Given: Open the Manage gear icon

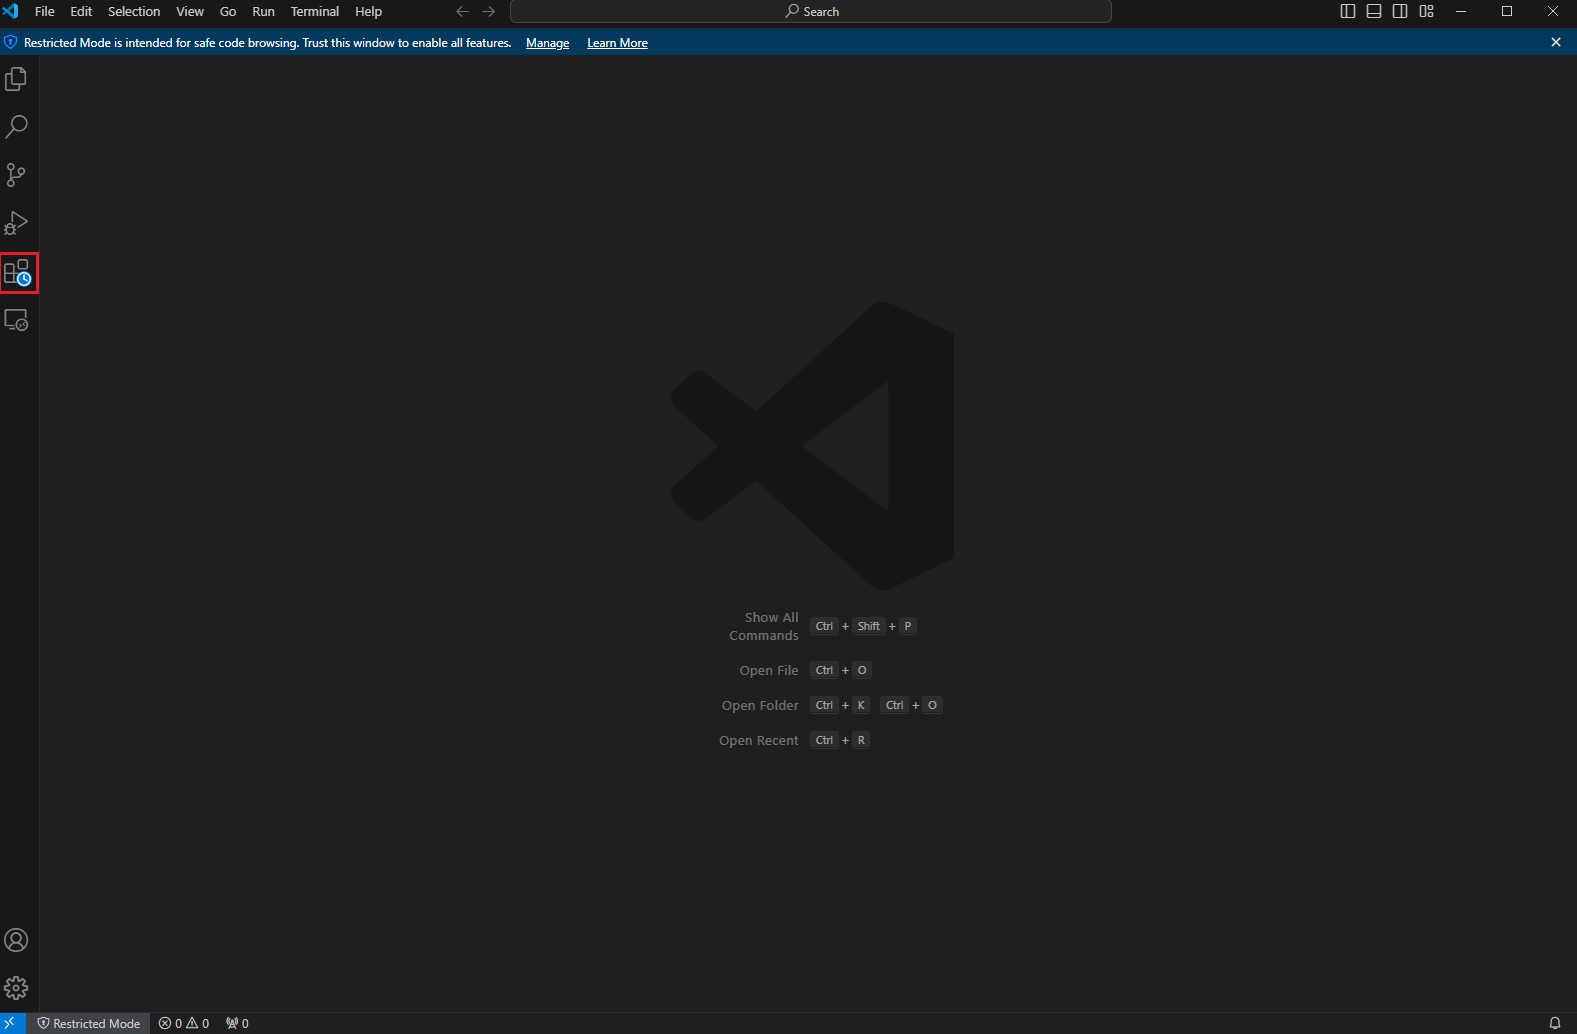Looking at the screenshot, I should click(16, 988).
